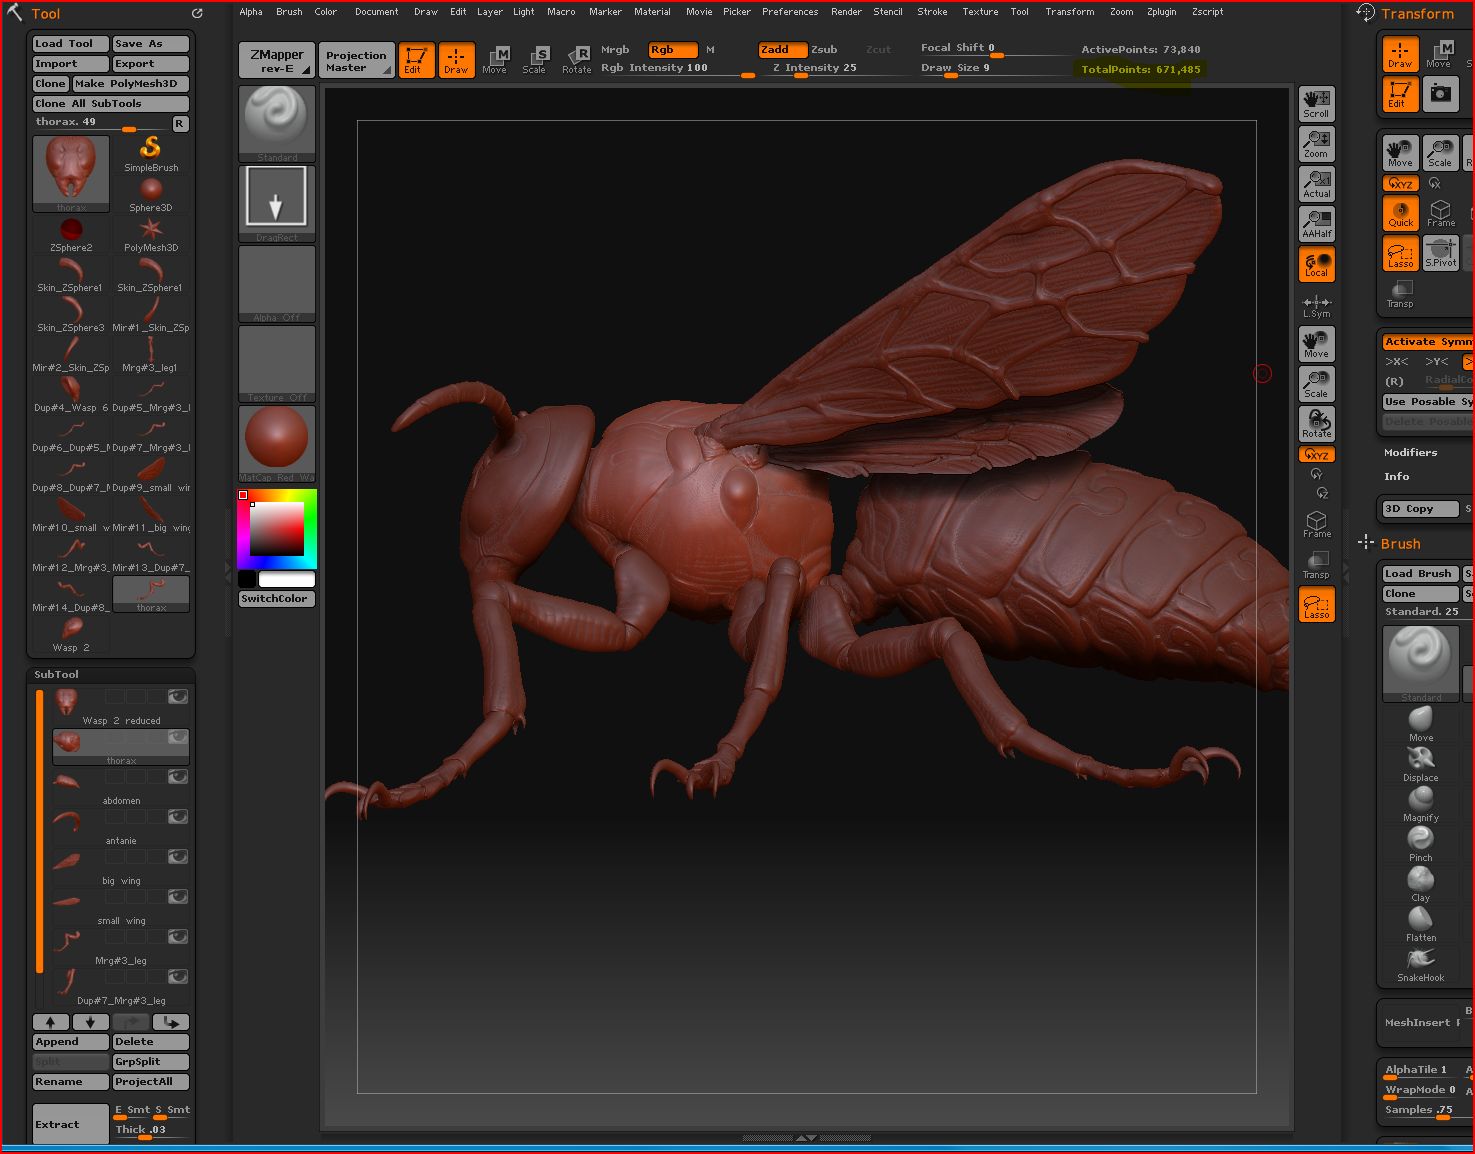This screenshot has height=1154, width=1475.
Task: Collapse the SubTool panel header
Action: 57,675
